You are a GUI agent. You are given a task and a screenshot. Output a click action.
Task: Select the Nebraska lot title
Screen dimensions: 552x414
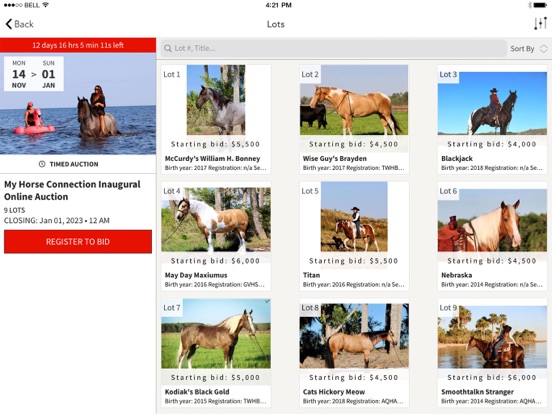pyautogui.click(x=457, y=275)
